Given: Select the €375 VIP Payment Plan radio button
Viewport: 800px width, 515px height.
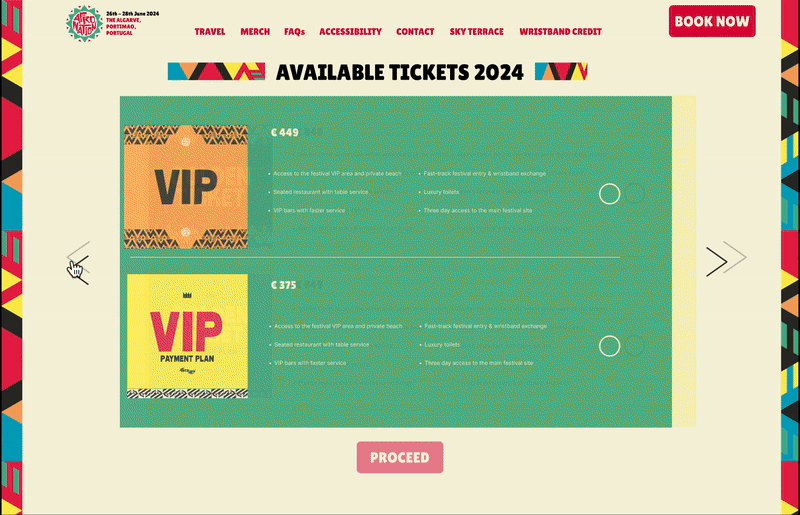Looking at the screenshot, I should [x=609, y=346].
